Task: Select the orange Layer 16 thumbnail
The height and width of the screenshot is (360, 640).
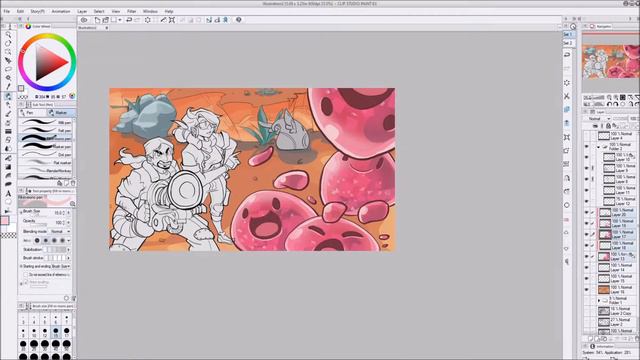Action: (604, 290)
